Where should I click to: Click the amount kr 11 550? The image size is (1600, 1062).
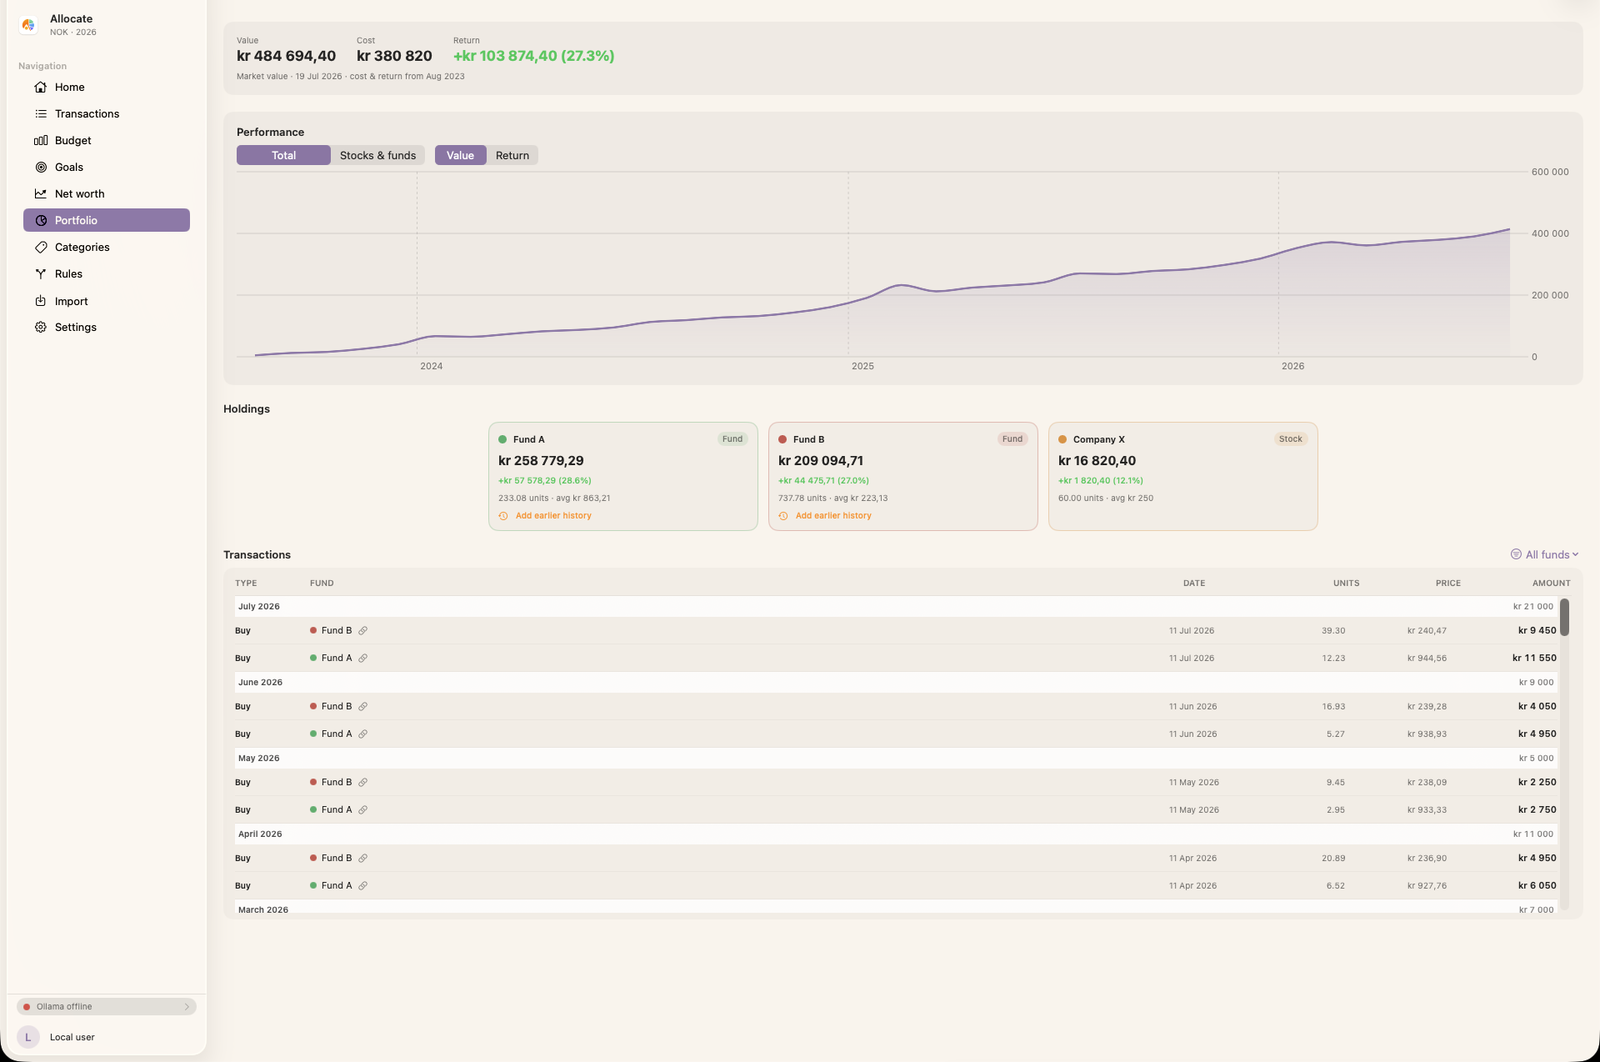1534,658
